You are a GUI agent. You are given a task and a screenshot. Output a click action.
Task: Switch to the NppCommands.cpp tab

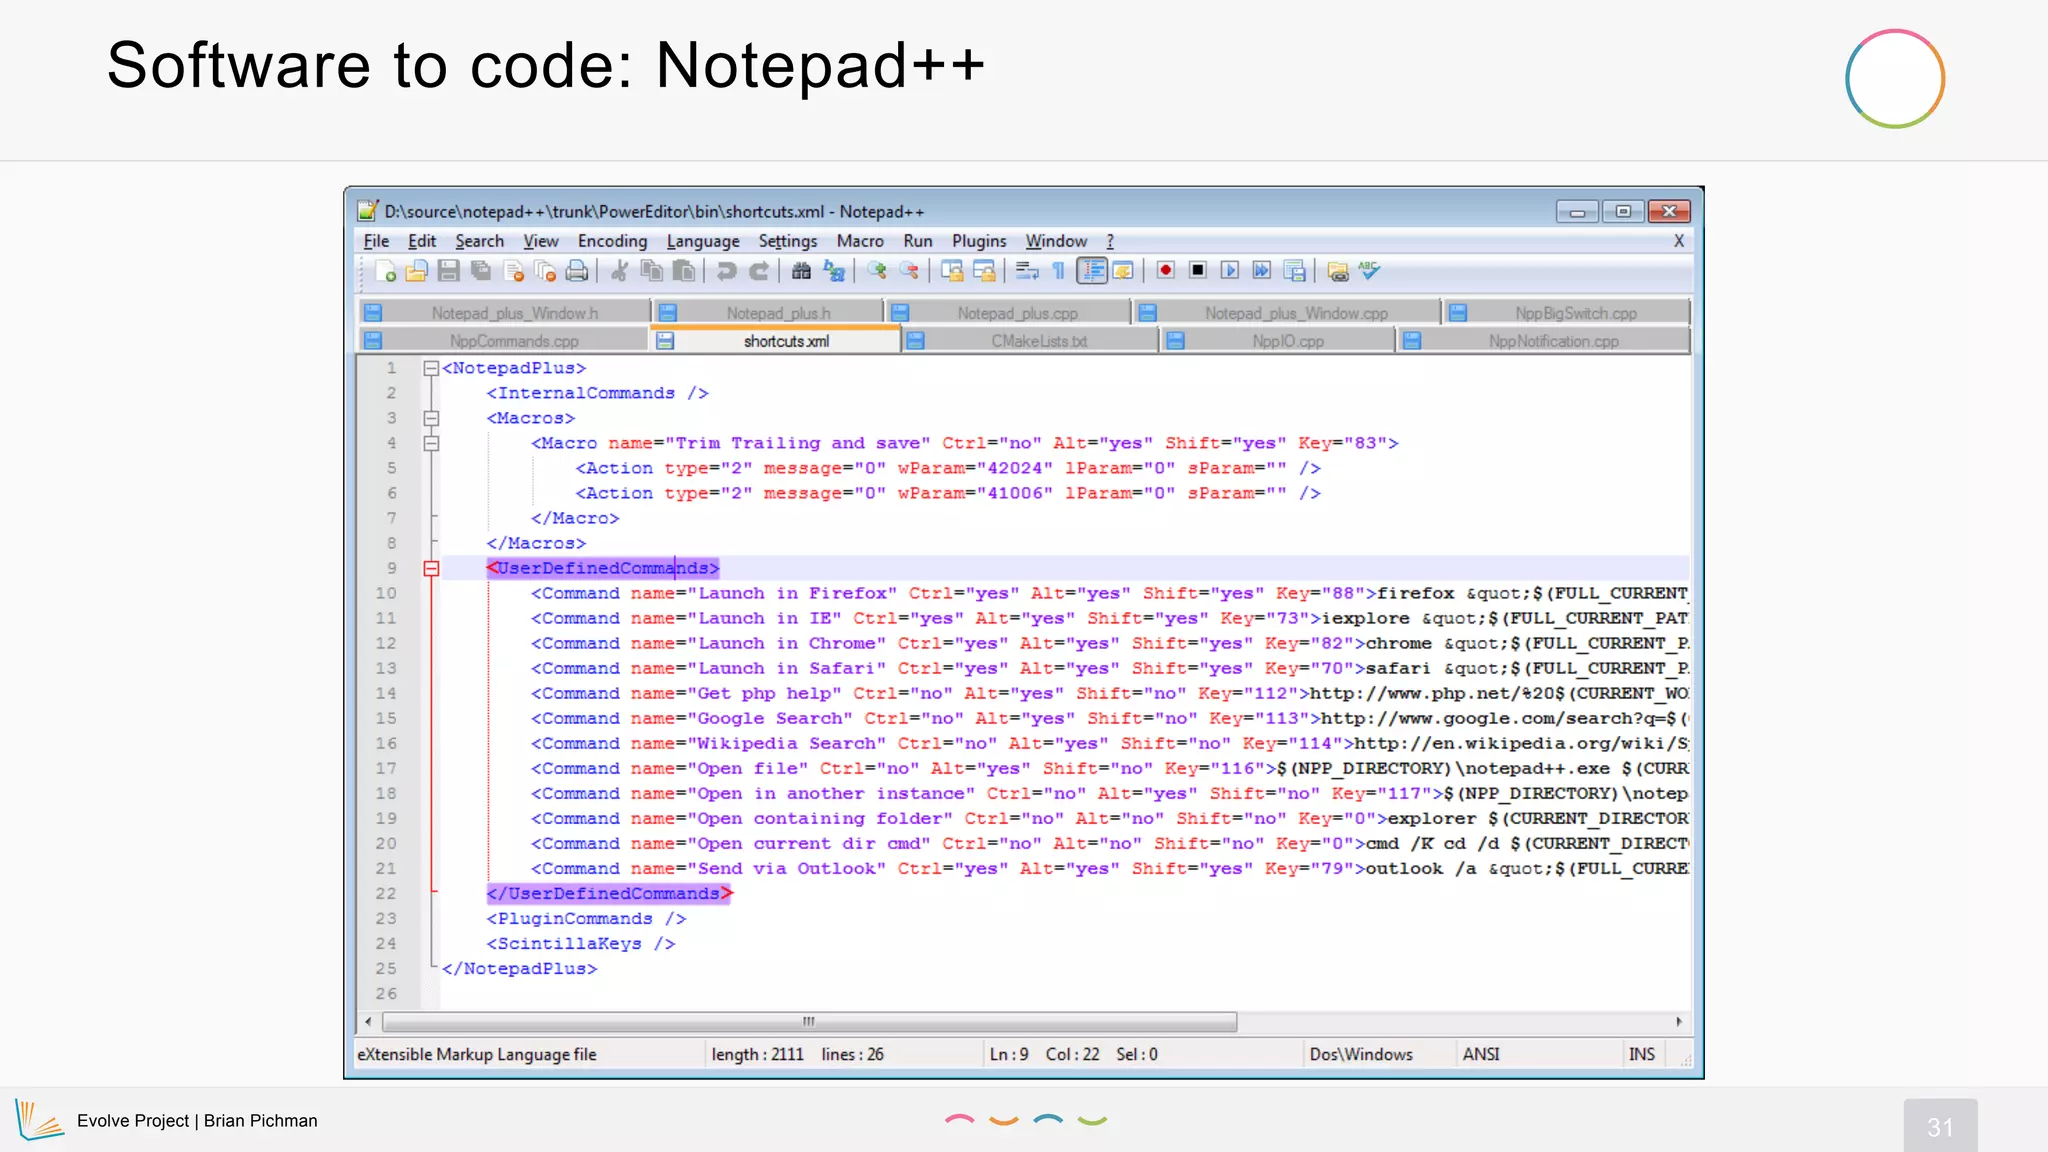504,341
